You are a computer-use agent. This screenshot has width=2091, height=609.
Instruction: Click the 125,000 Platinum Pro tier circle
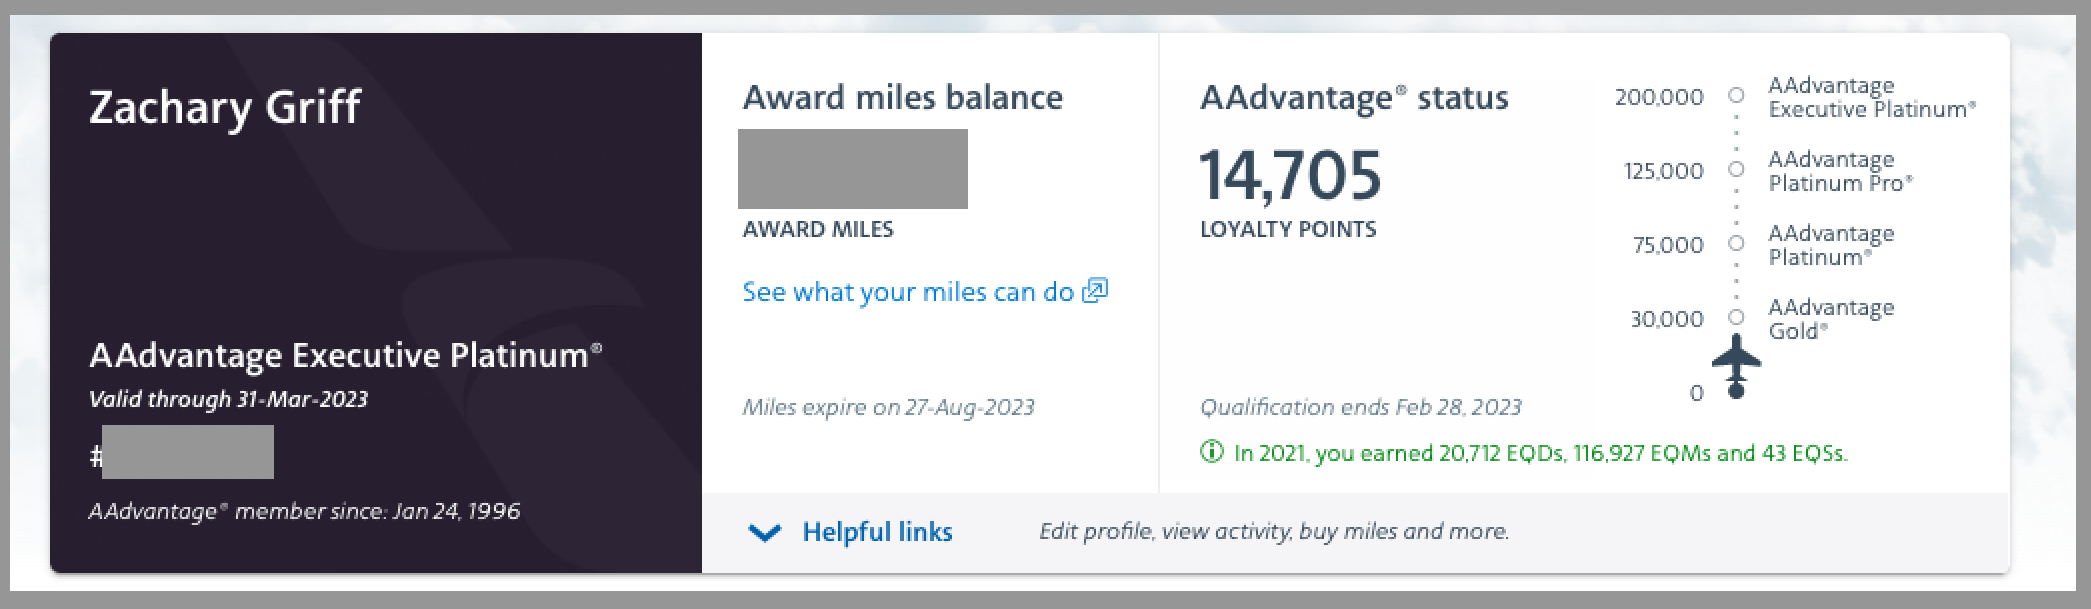tap(1736, 169)
